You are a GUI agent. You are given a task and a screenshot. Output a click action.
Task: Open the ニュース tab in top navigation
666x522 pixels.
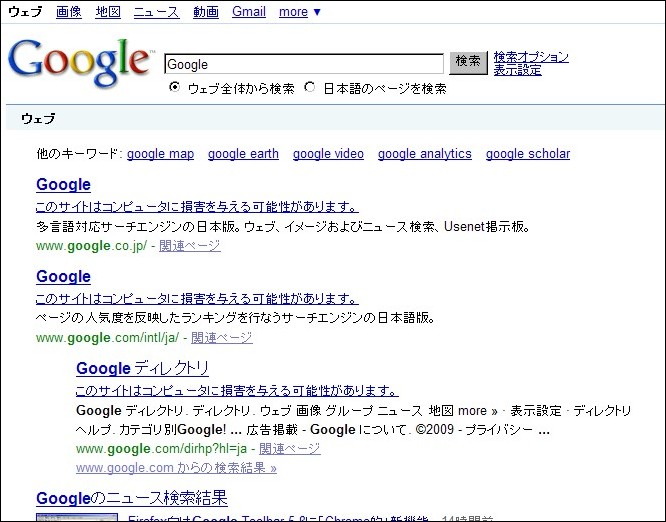click(156, 11)
